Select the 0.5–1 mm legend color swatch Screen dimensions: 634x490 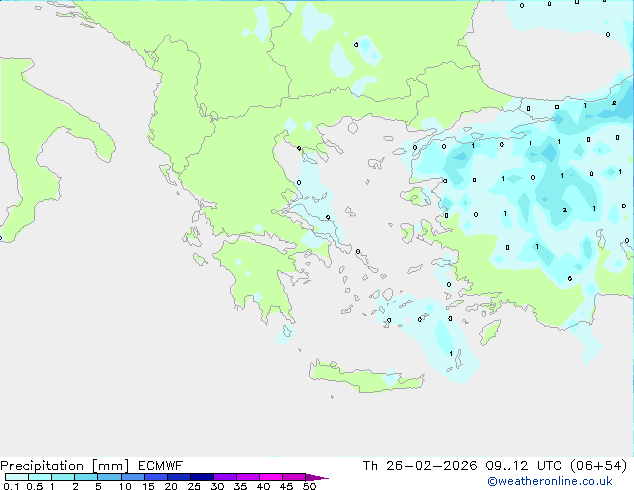(40, 477)
